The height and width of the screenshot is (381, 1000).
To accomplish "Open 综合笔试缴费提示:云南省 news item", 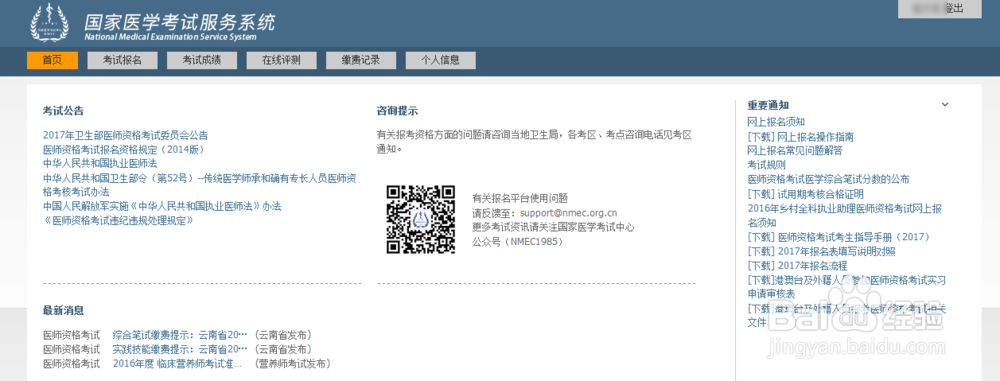I will [x=179, y=335].
